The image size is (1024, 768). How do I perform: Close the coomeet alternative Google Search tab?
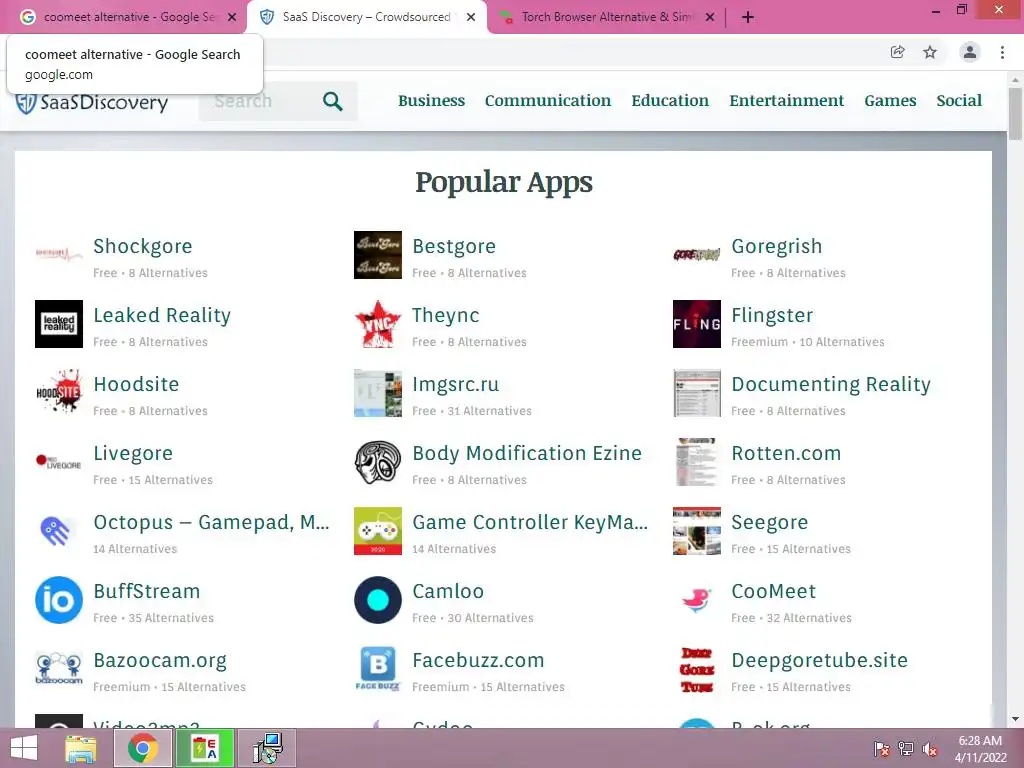click(x=232, y=17)
